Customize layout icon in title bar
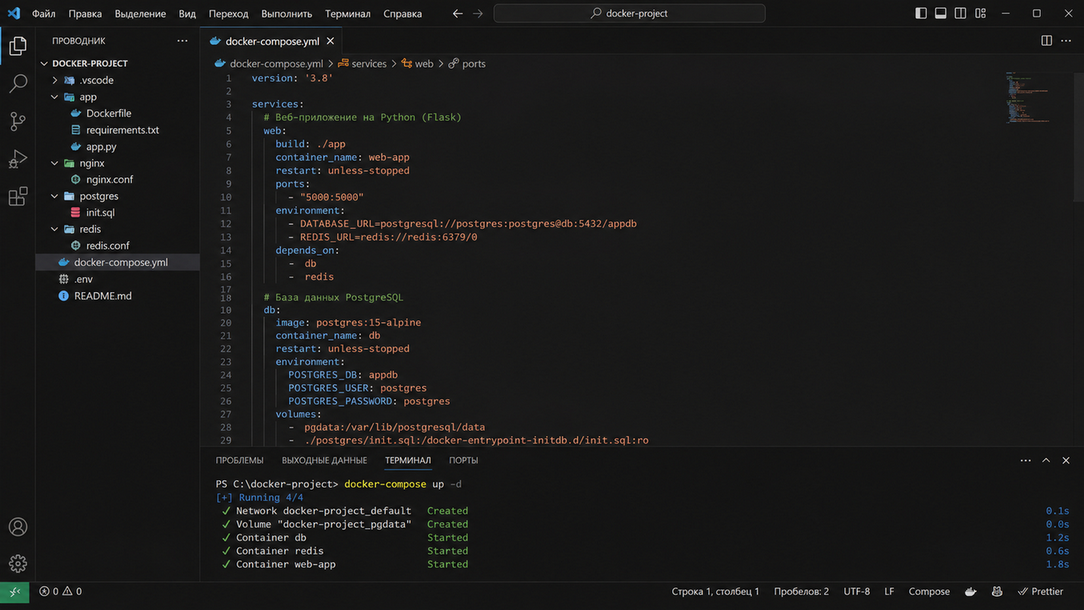Viewport: 1084px width, 610px height. 980,13
